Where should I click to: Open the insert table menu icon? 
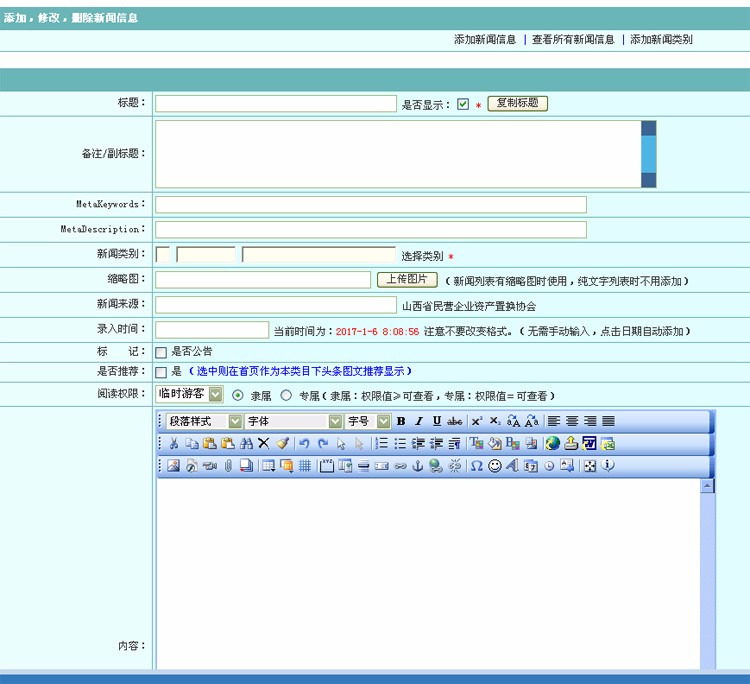pos(268,465)
